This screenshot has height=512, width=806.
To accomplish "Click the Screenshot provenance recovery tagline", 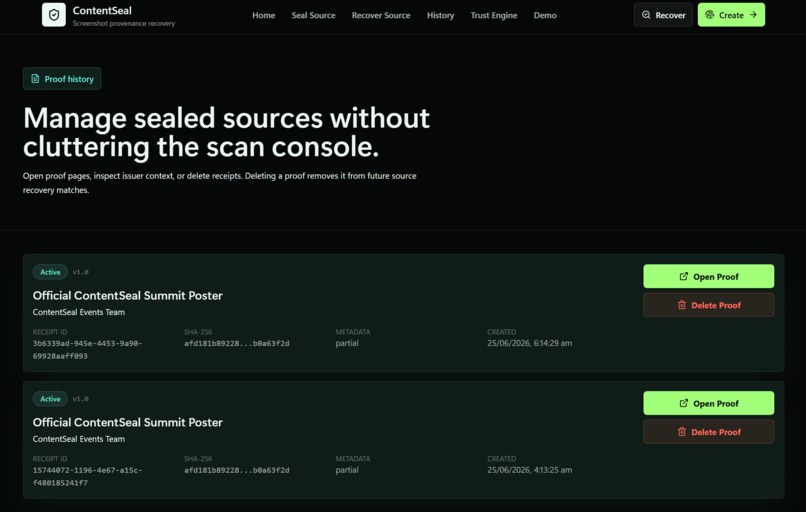I will click(123, 24).
